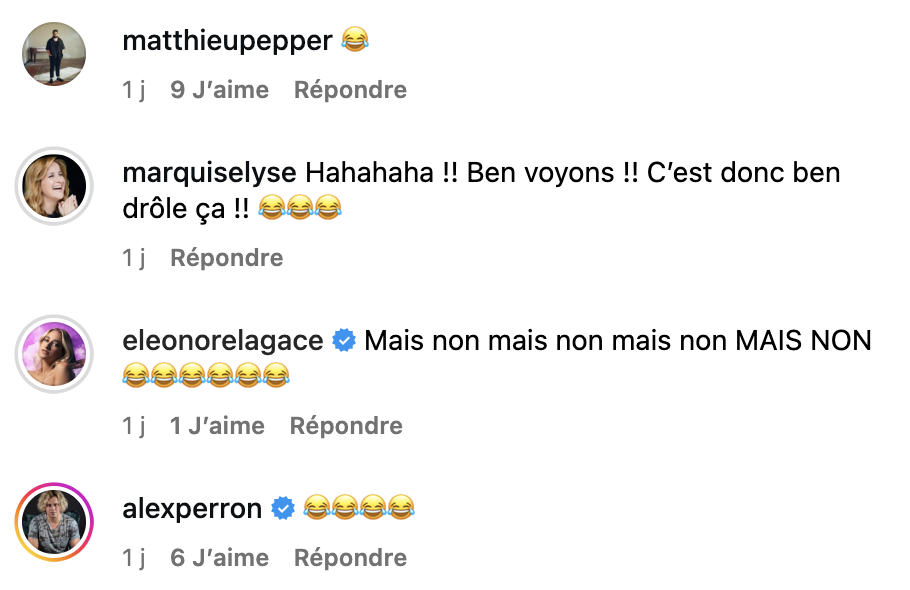Reply to alexperron's comment
The image size is (910, 590).
tap(350, 558)
